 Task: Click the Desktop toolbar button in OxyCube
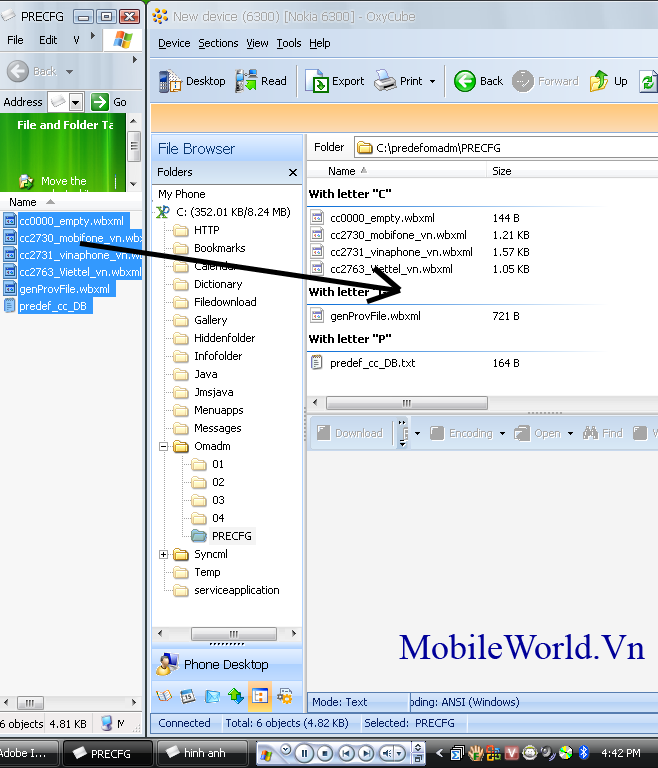(192, 81)
